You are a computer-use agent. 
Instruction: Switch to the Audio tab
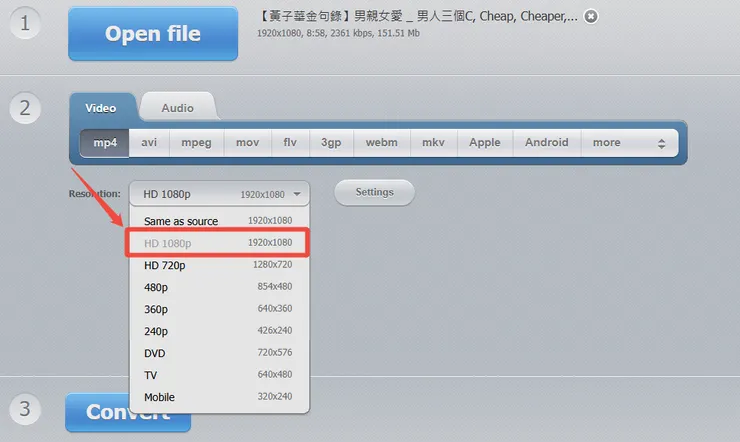[177, 108]
